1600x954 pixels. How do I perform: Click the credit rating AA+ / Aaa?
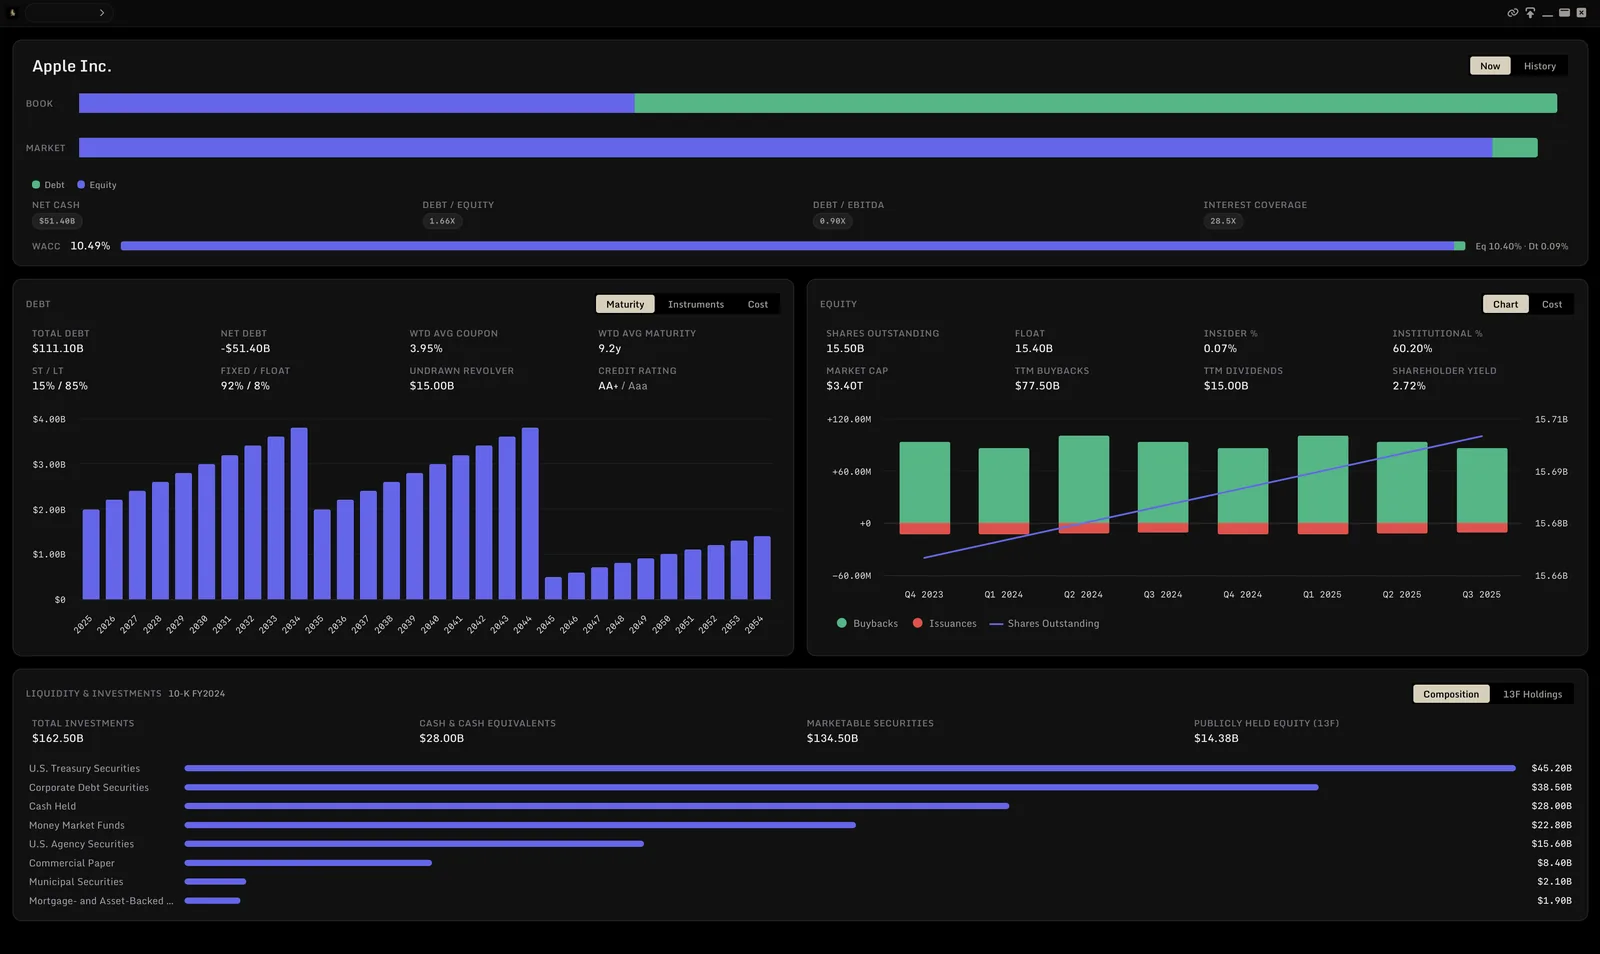[x=623, y=386]
